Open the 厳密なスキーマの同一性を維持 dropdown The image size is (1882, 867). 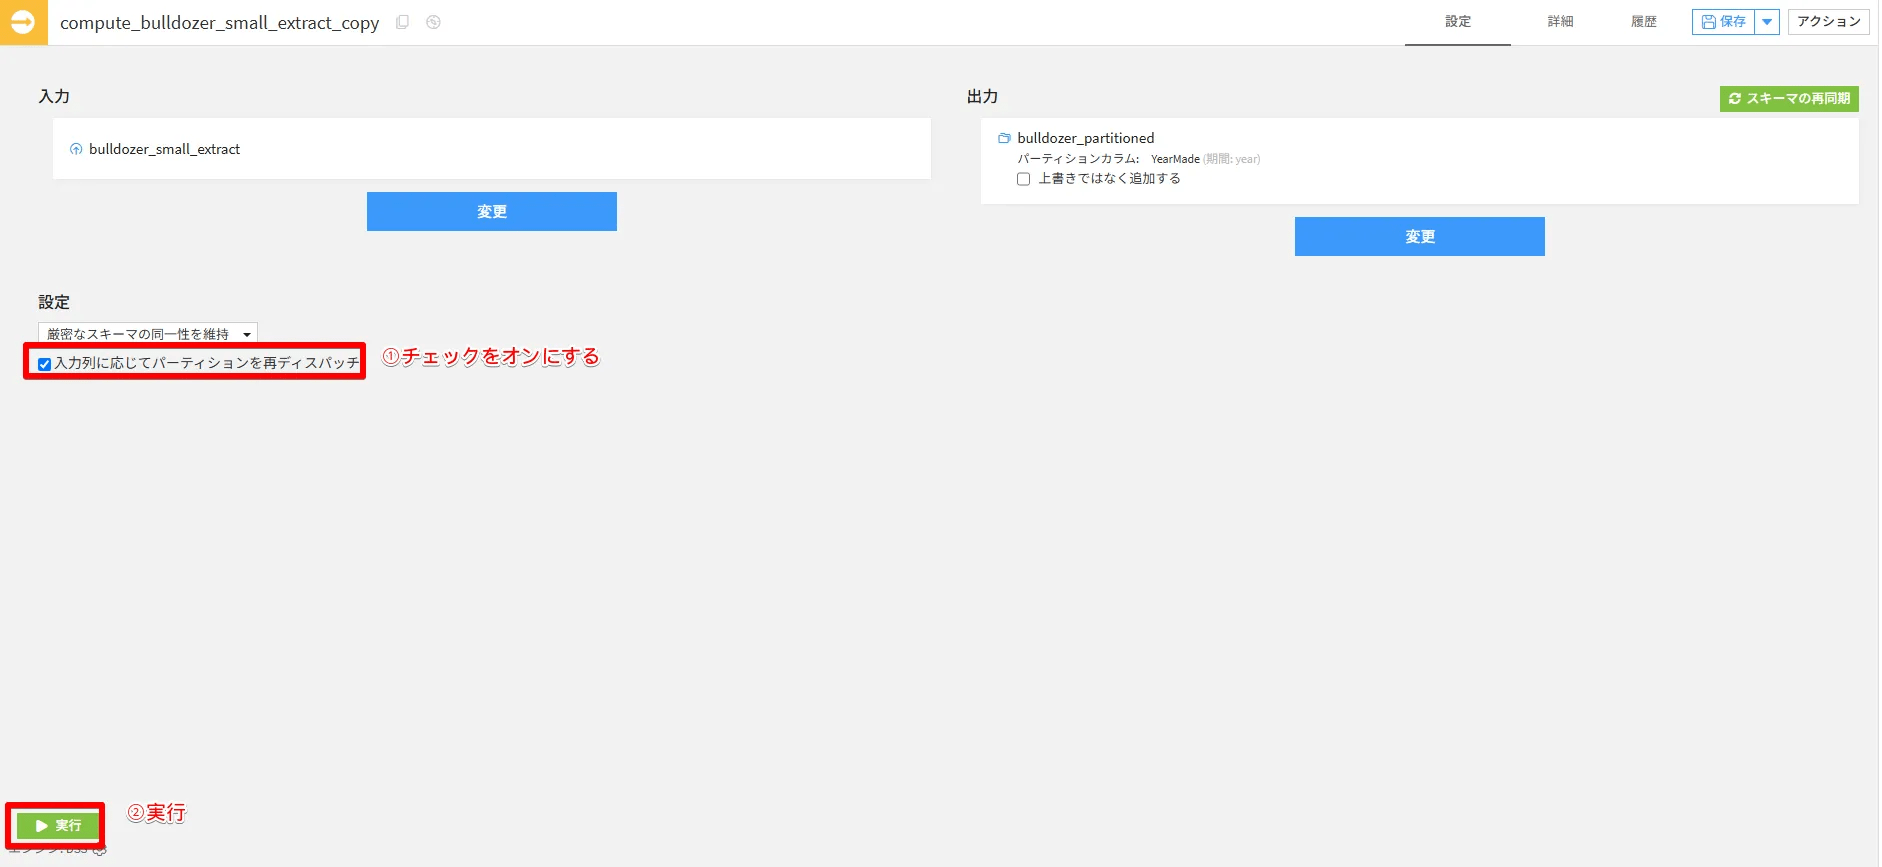pyautogui.click(x=148, y=334)
